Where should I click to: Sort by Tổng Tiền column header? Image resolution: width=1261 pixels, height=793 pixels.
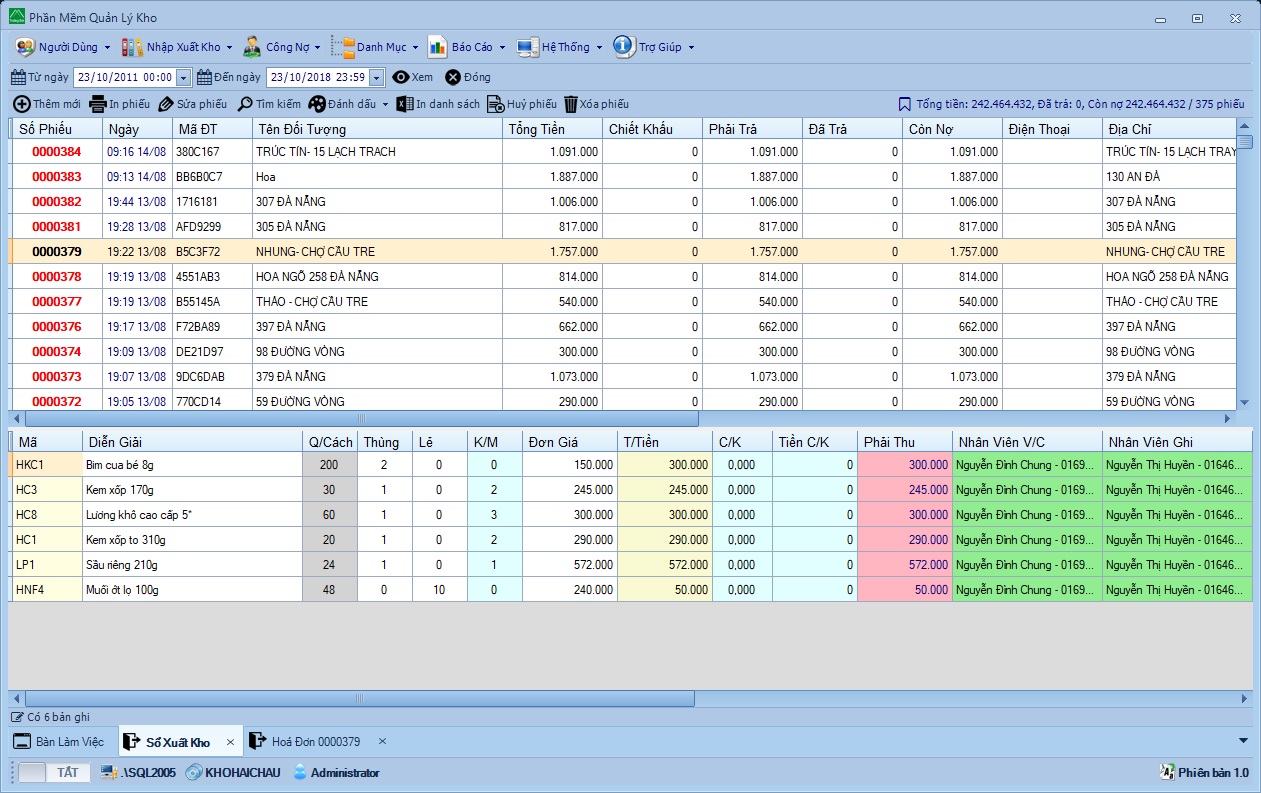point(551,129)
